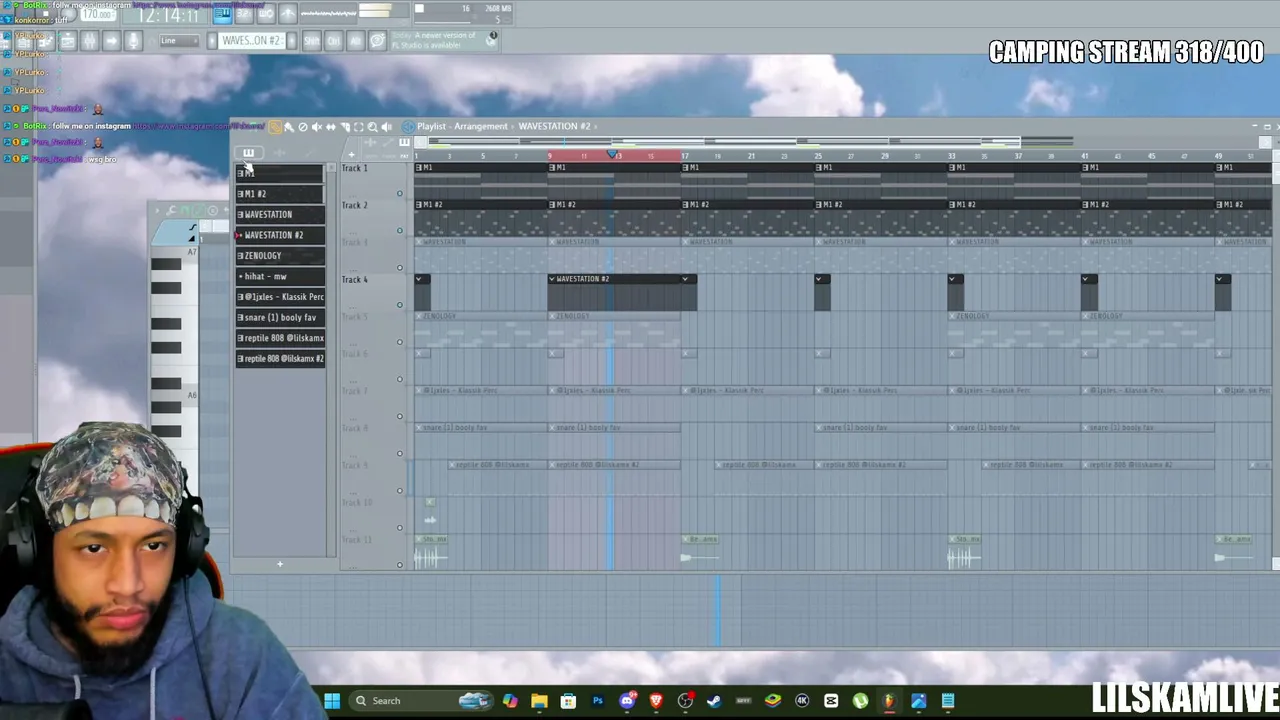Click the microphone icon in the main toolbar
This screenshot has width=1280, height=720.
click(133, 41)
